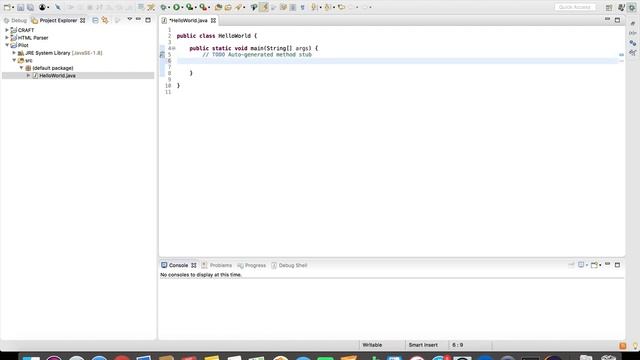
Task: Click the Smart Insert status entry
Action: coord(423,345)
